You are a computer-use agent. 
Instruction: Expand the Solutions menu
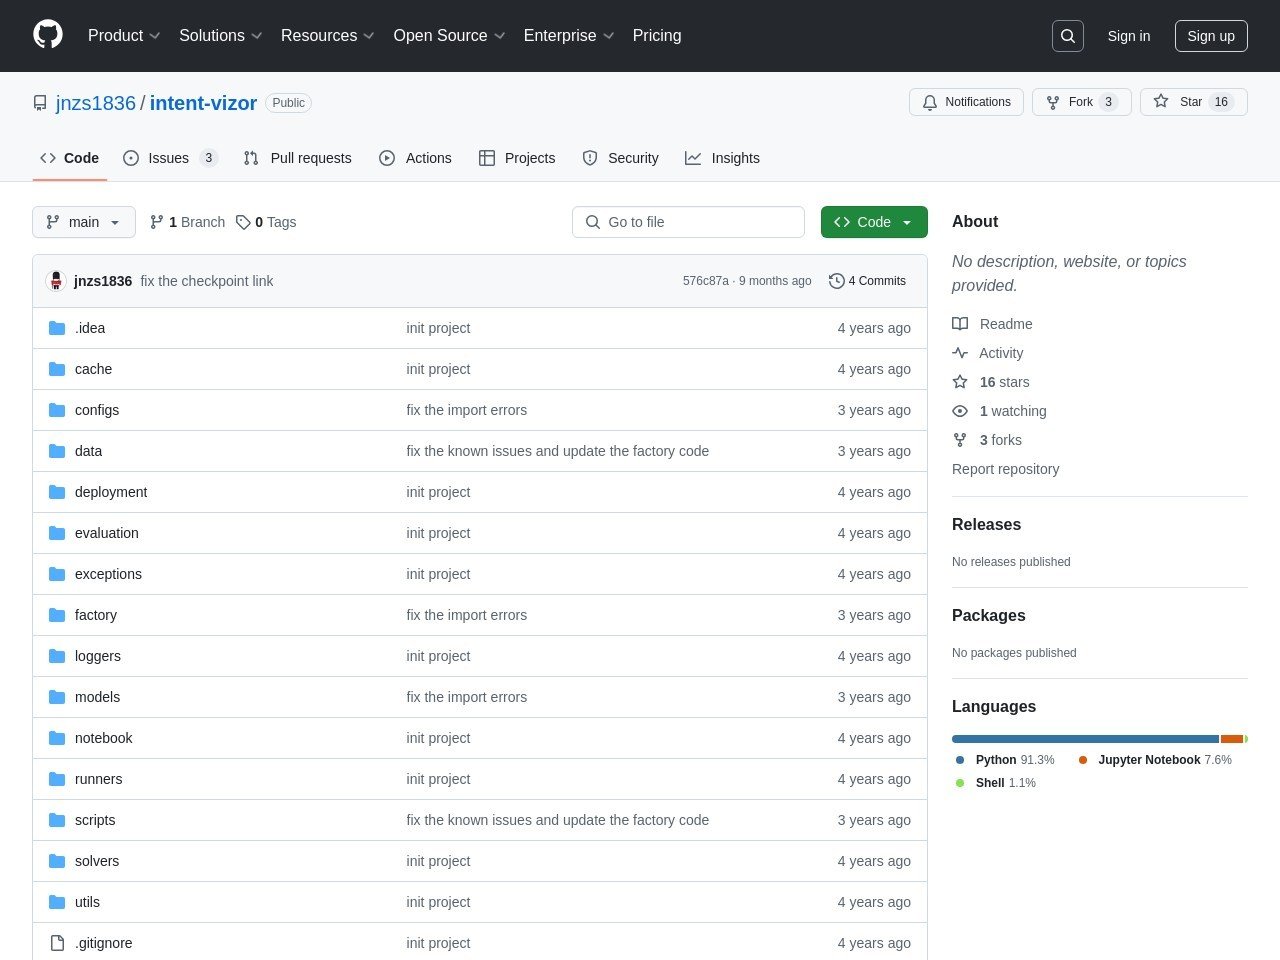(x=221, y=36)
